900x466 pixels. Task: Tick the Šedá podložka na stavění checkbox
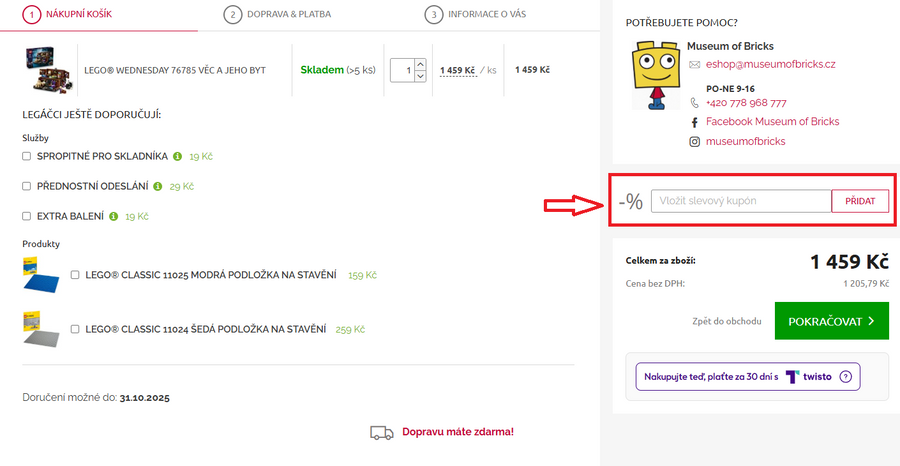coord(75,329)
